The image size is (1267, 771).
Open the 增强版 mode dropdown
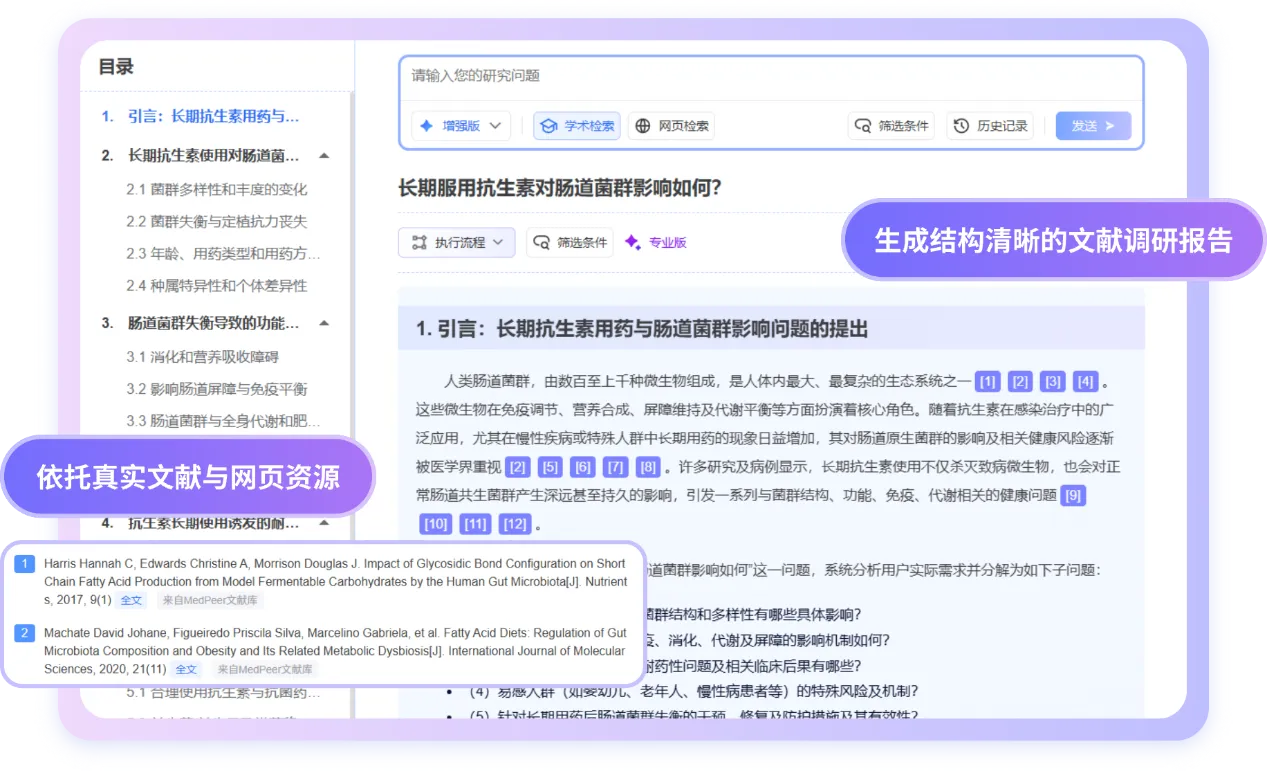click(461, 126)
